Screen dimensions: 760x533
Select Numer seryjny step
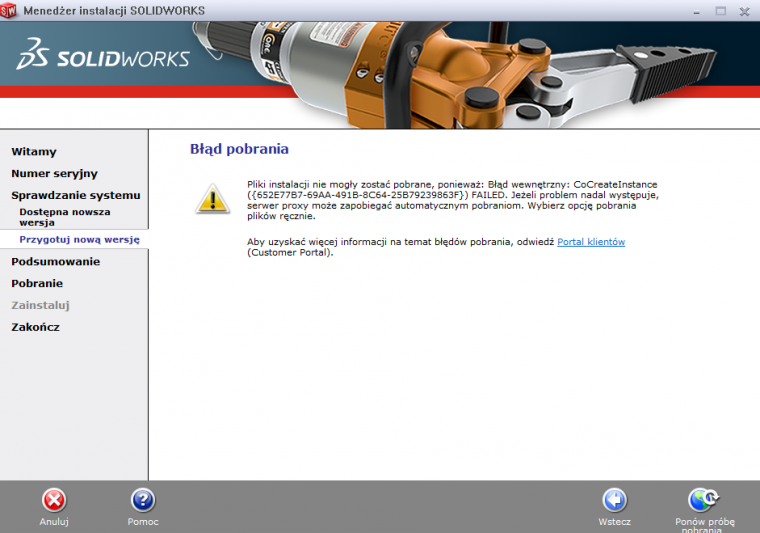point(54,173)
